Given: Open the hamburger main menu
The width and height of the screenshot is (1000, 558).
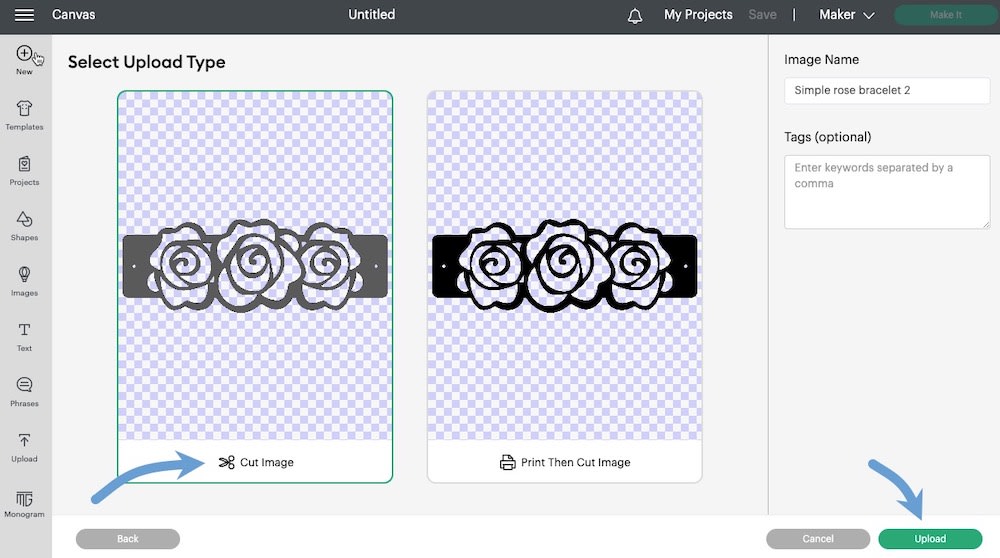Looking at the screenshot, I should pyautogui.click(x=24, y=15).
